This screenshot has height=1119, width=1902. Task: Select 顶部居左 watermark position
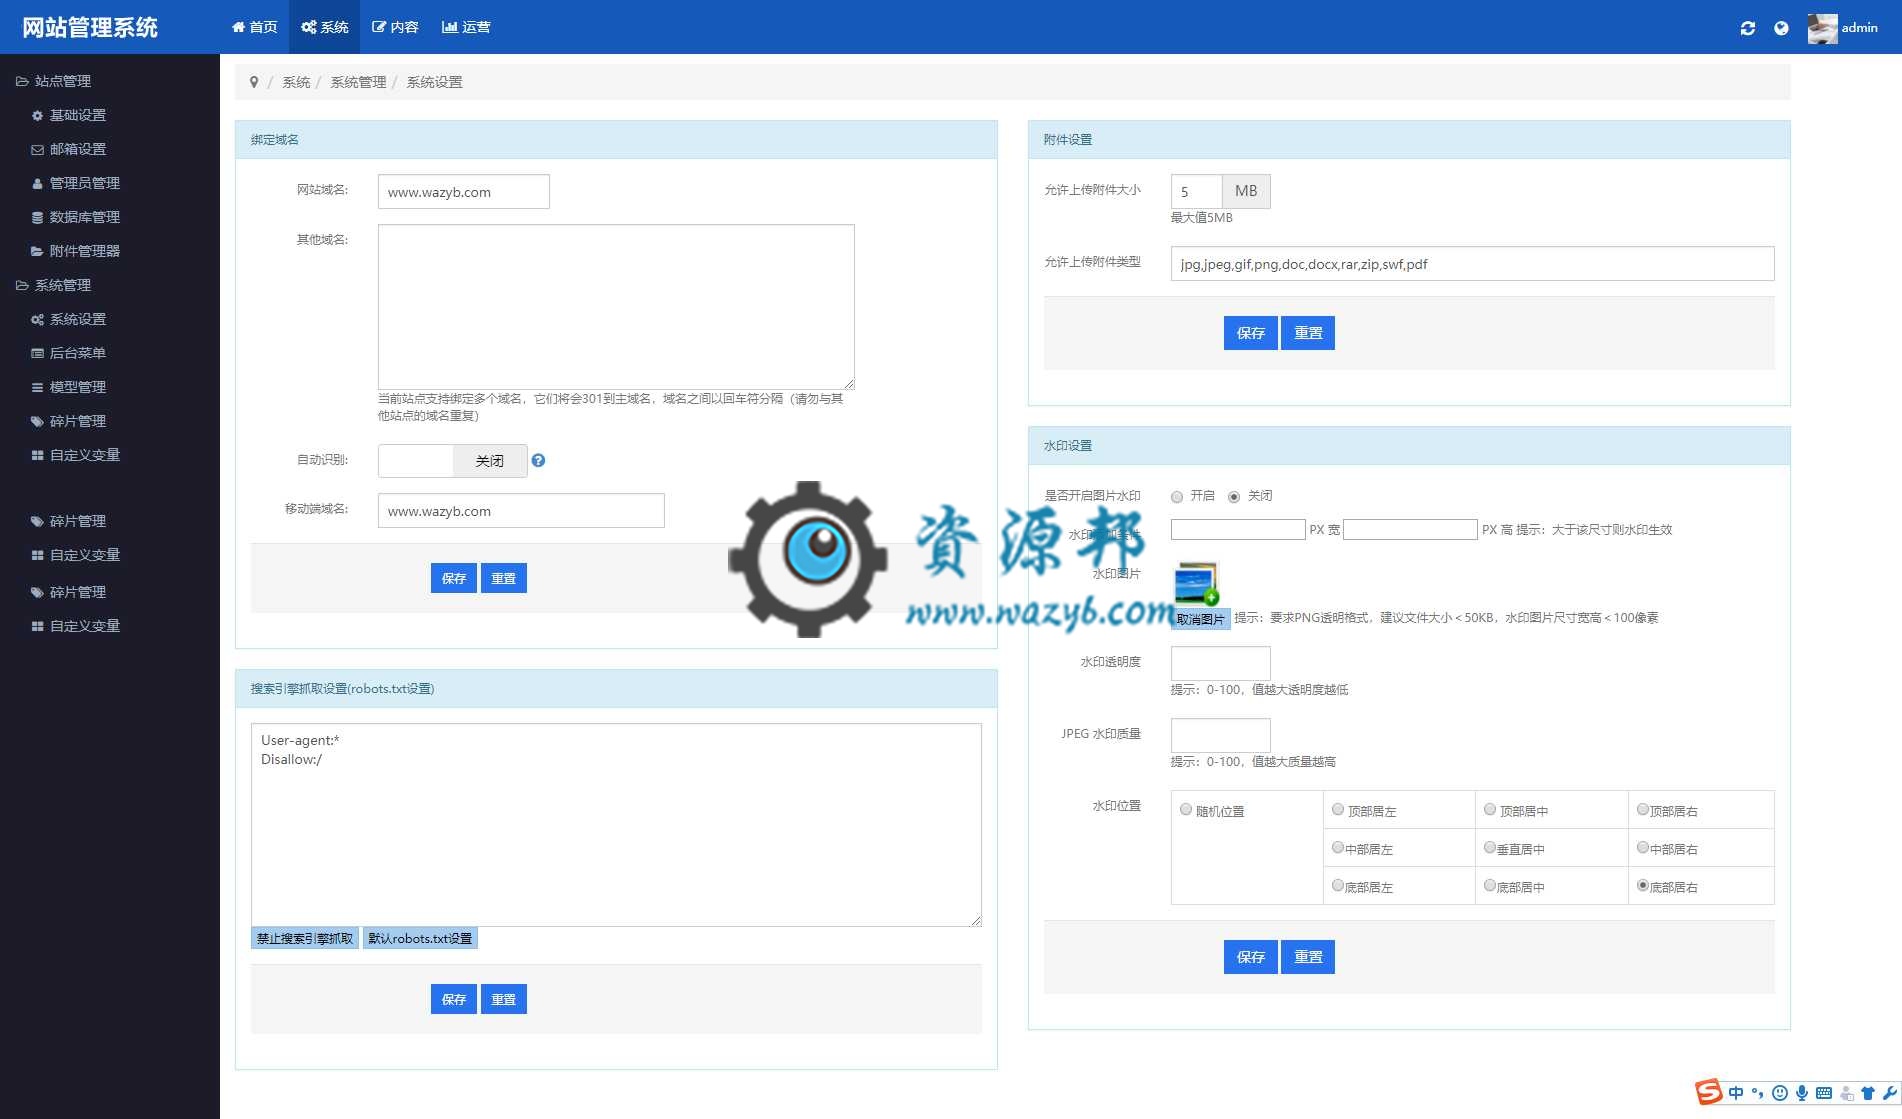(x=1338, y=810)
